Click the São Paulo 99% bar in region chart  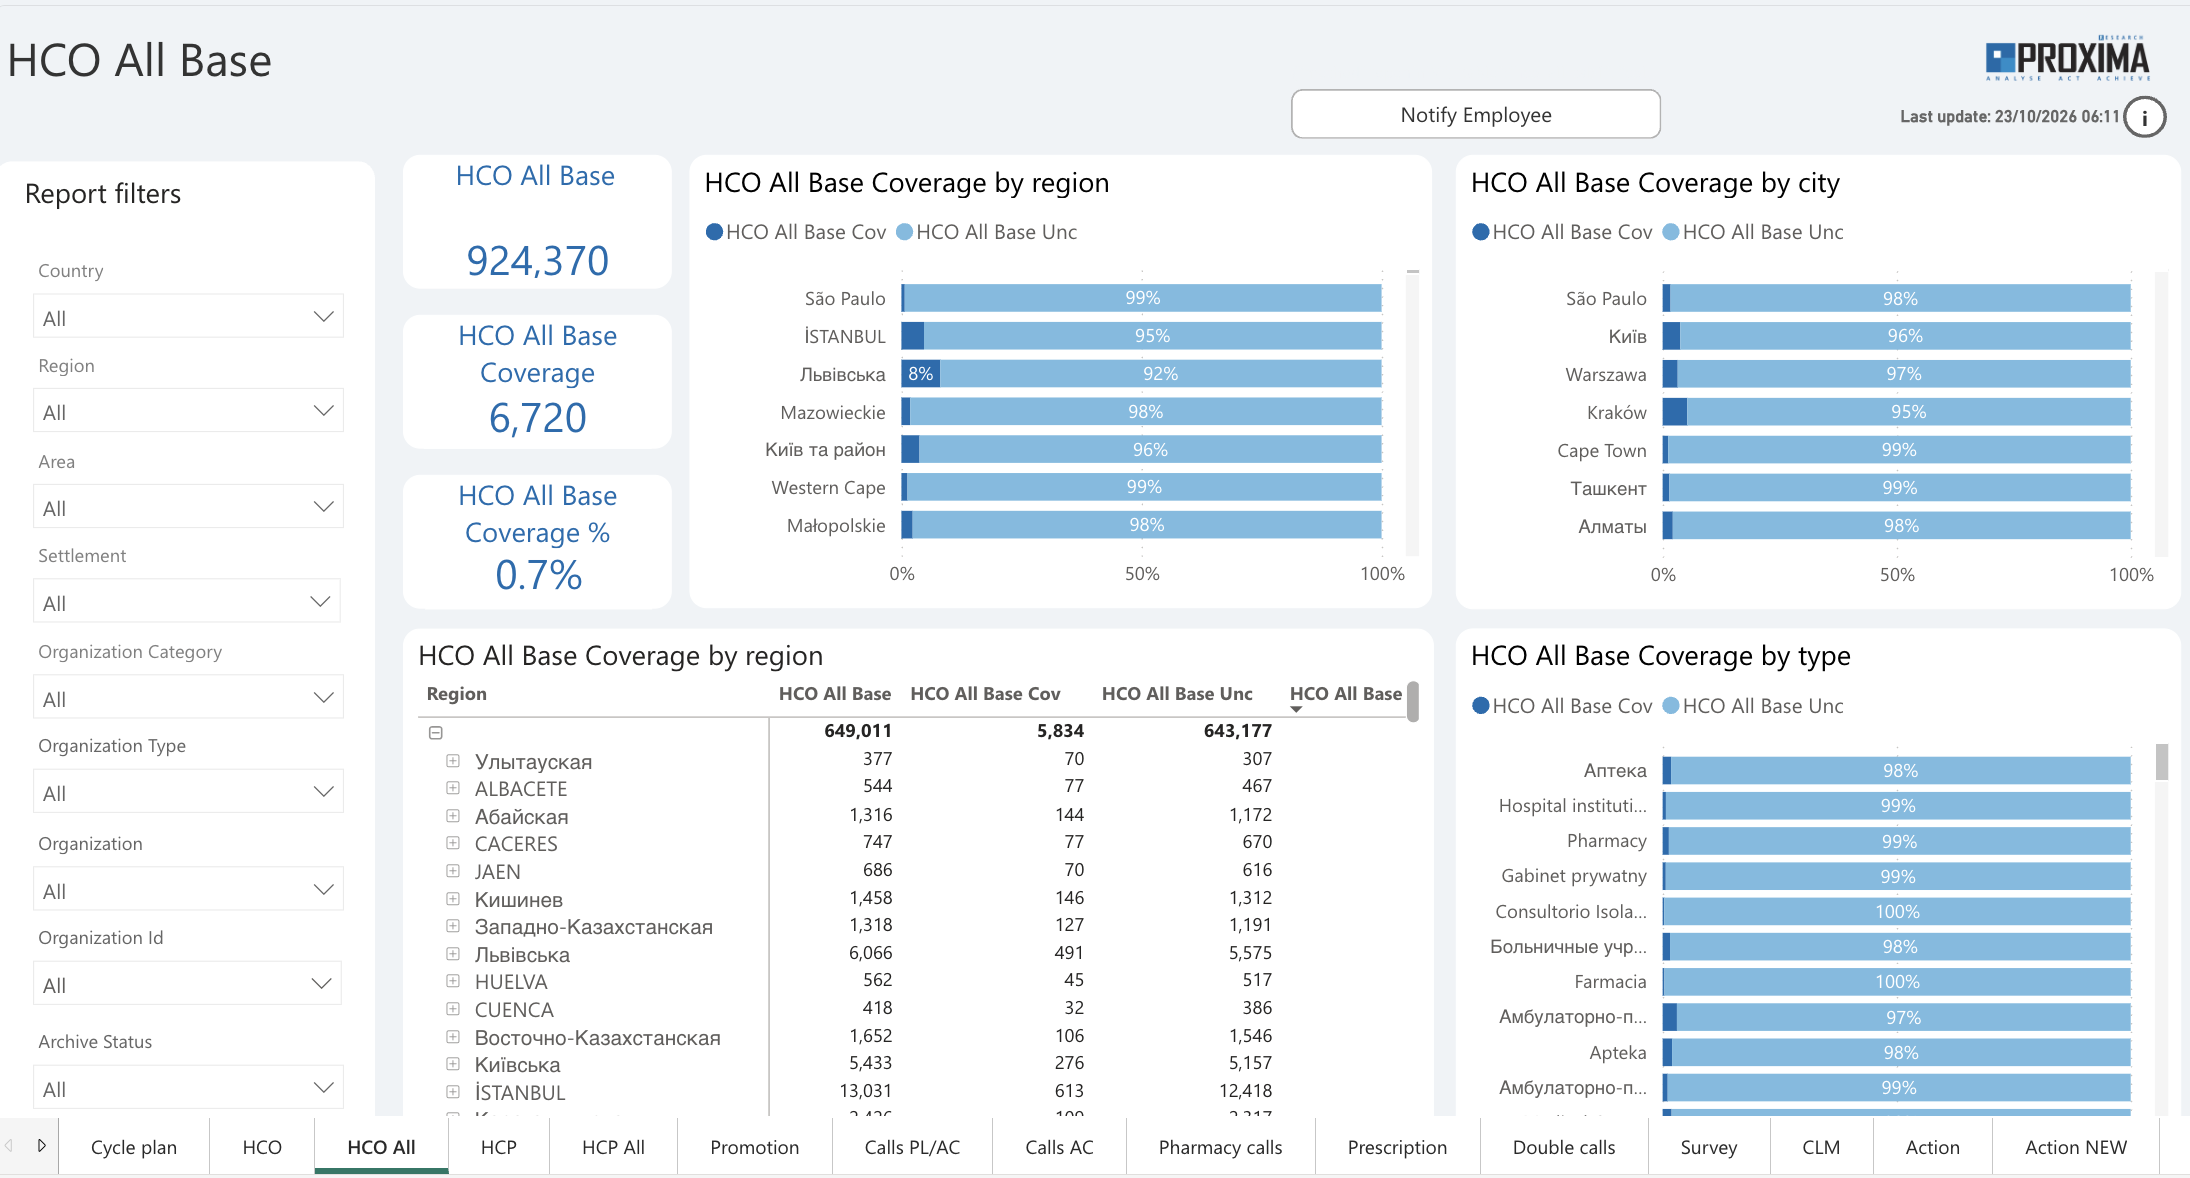pyautogui.click(x=1143, y=298)
